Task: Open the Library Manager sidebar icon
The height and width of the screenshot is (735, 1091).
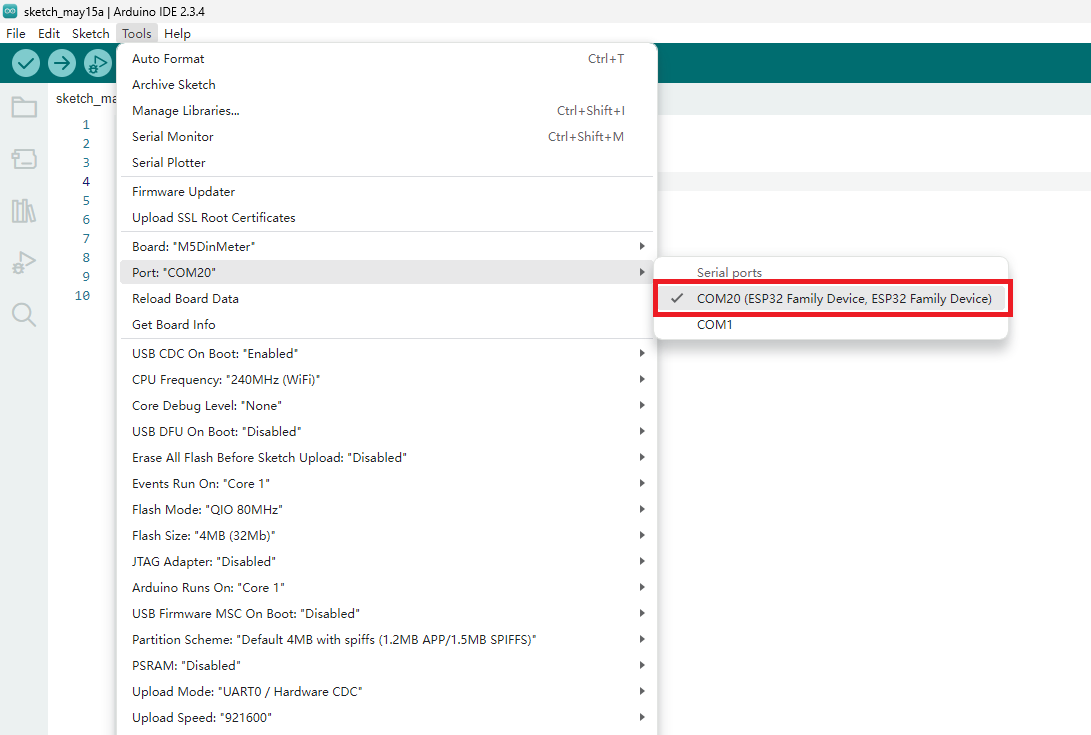Action: click(x=24, y=210)
